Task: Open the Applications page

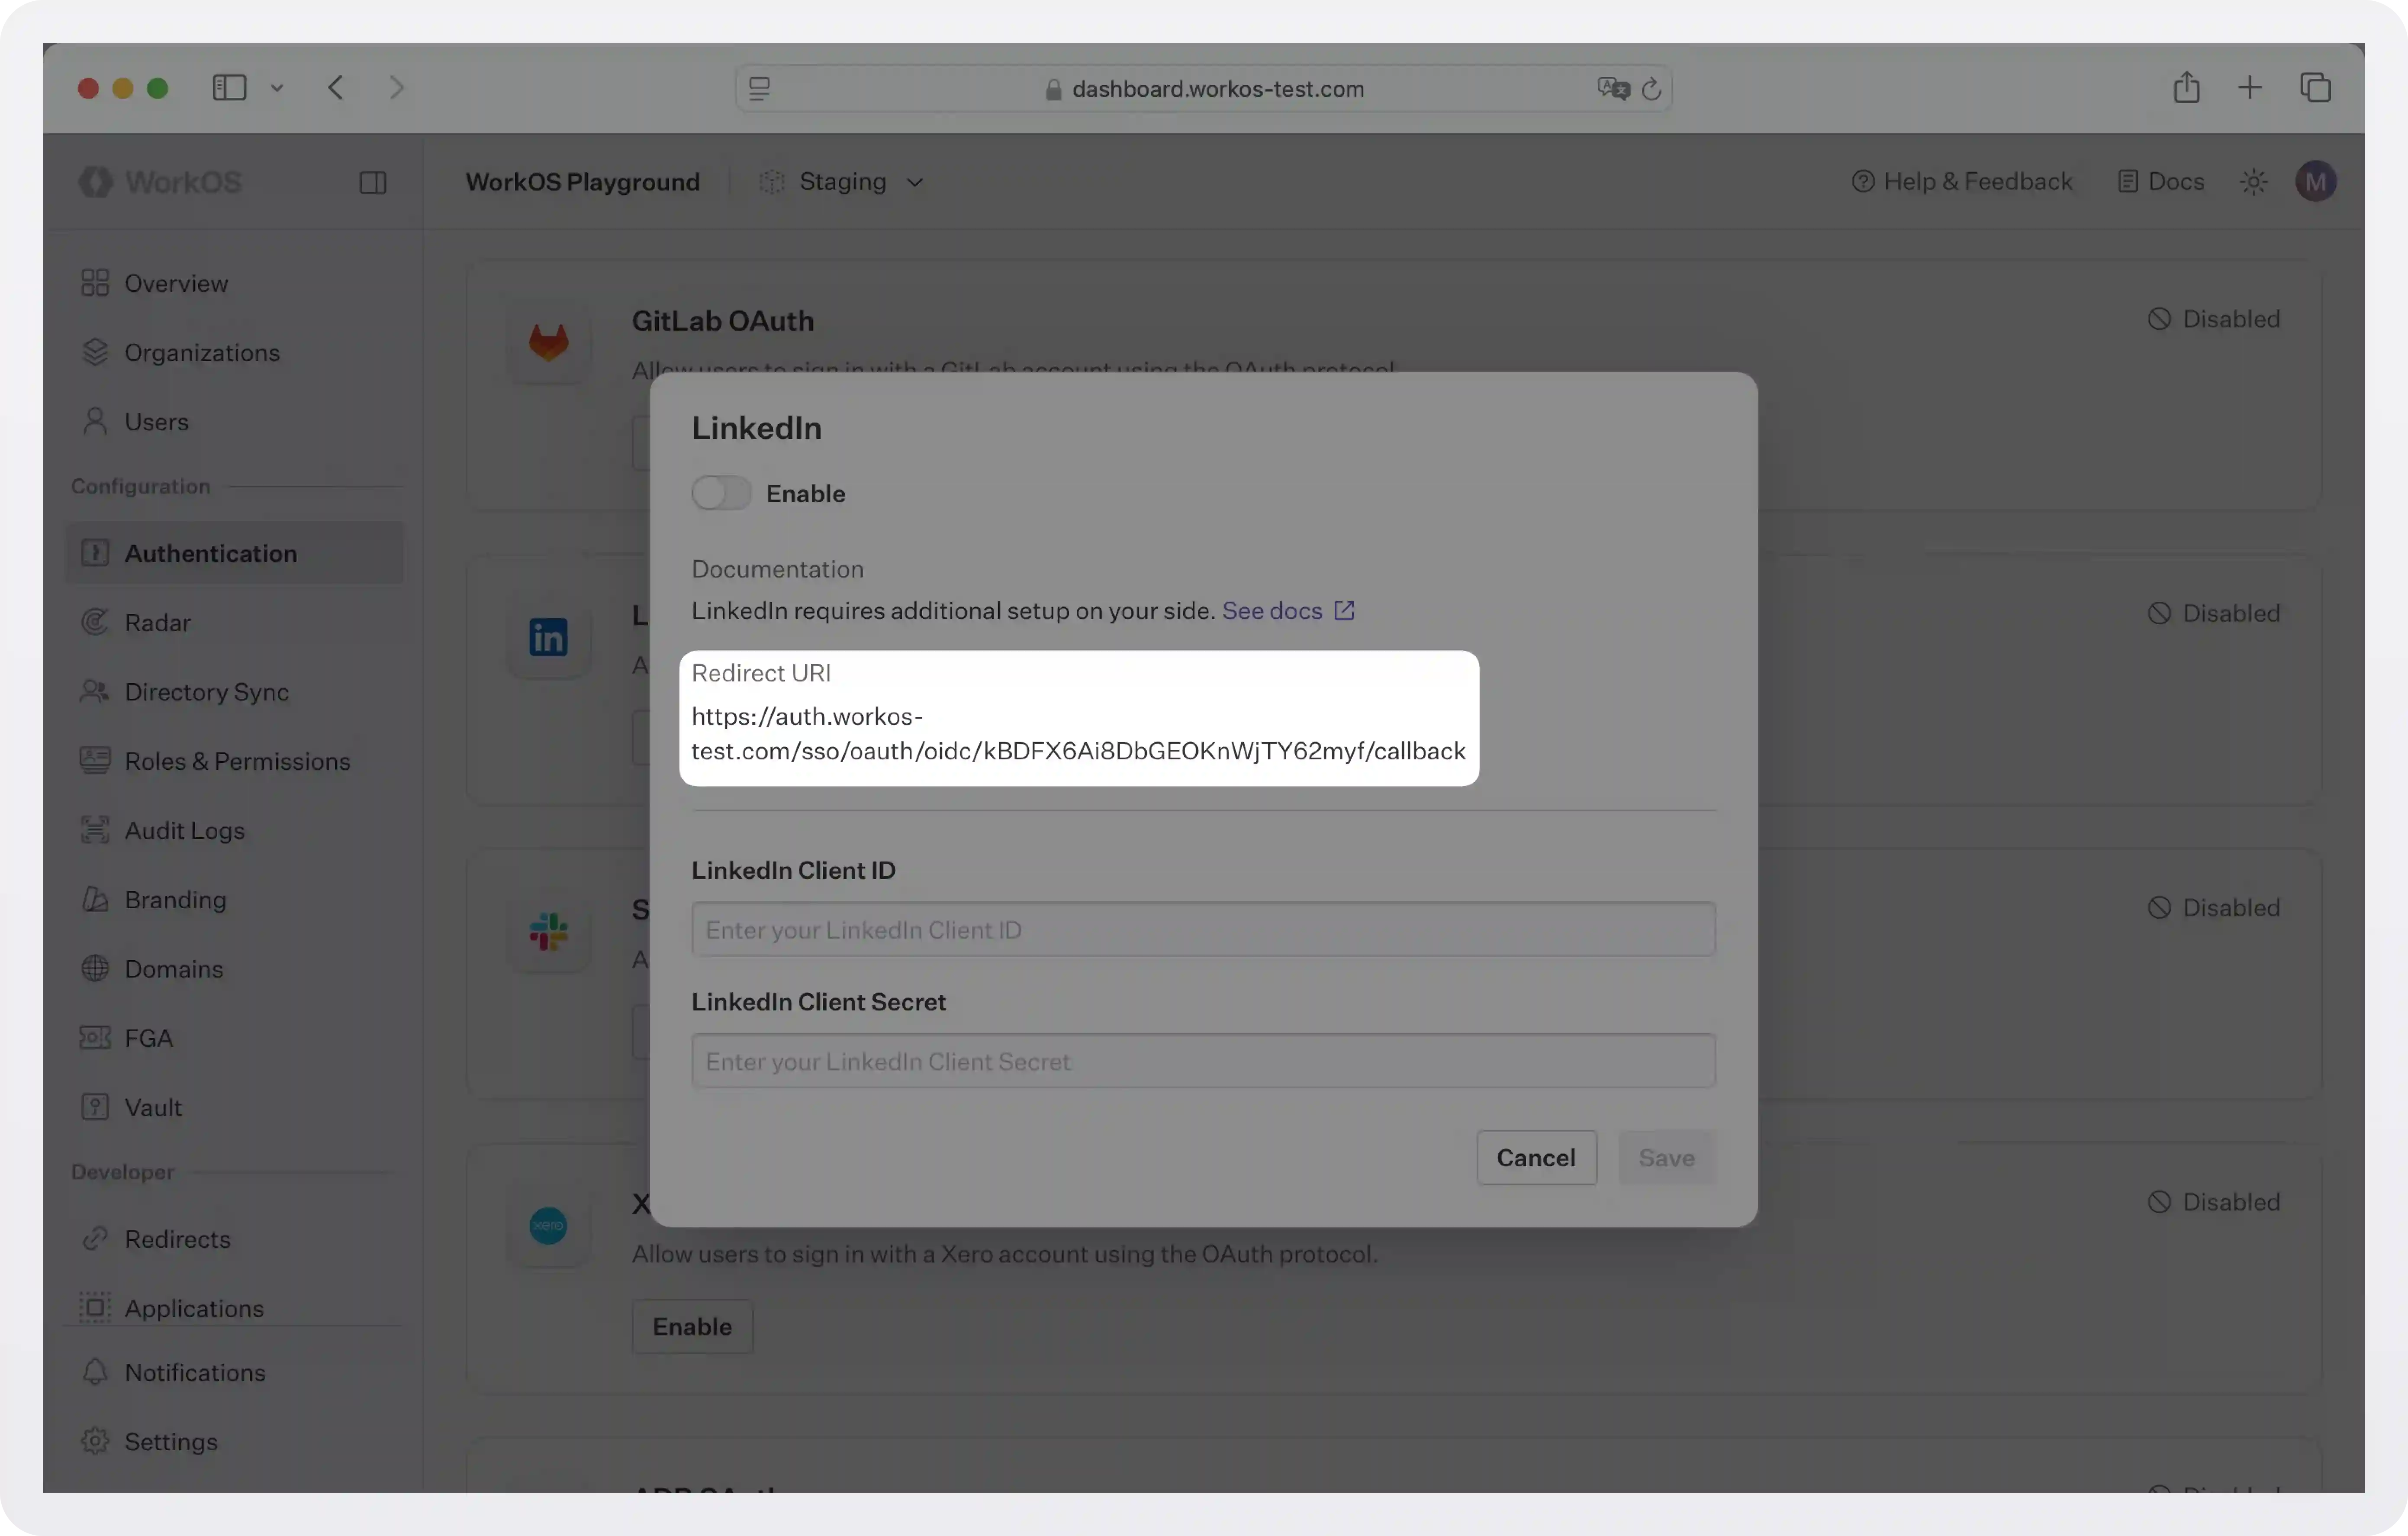Action: pyautogui.click(x=234, y=1307)
